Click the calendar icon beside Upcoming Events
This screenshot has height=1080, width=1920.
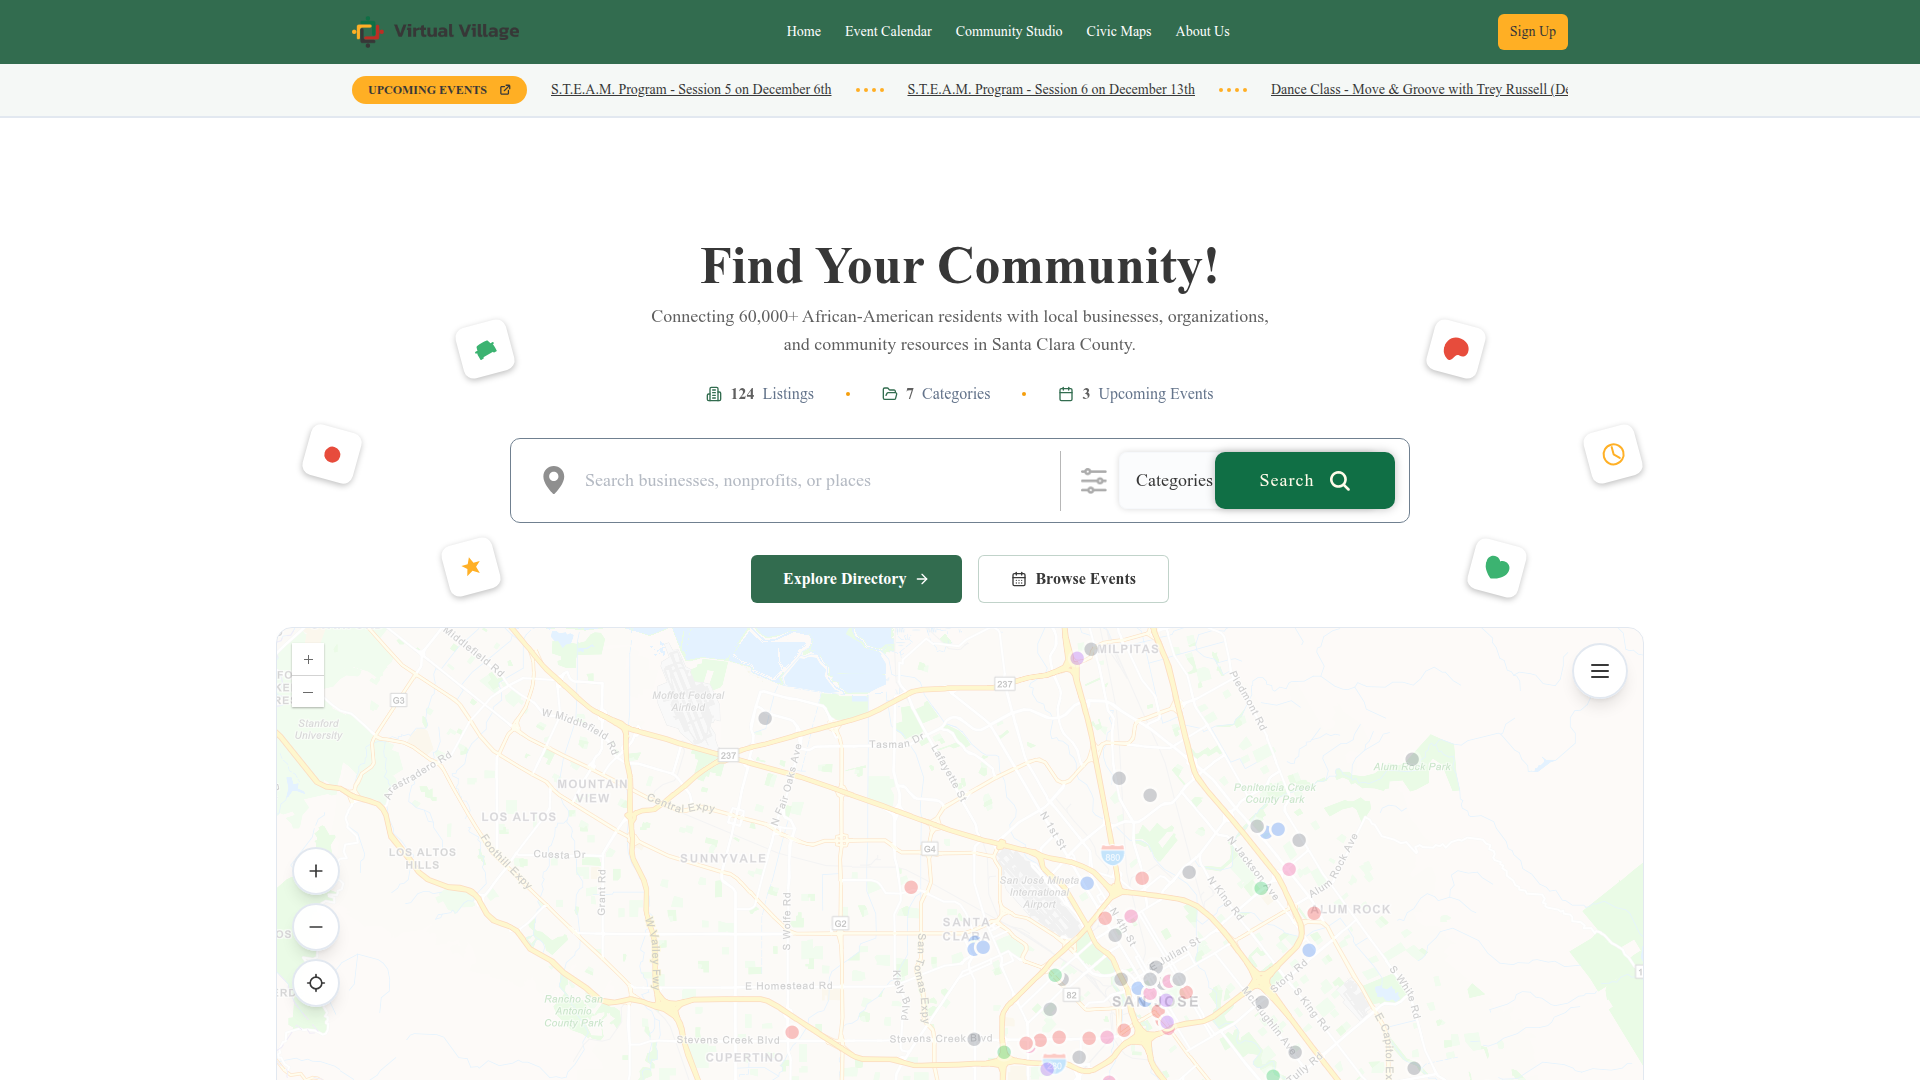tap(1066, 393)
